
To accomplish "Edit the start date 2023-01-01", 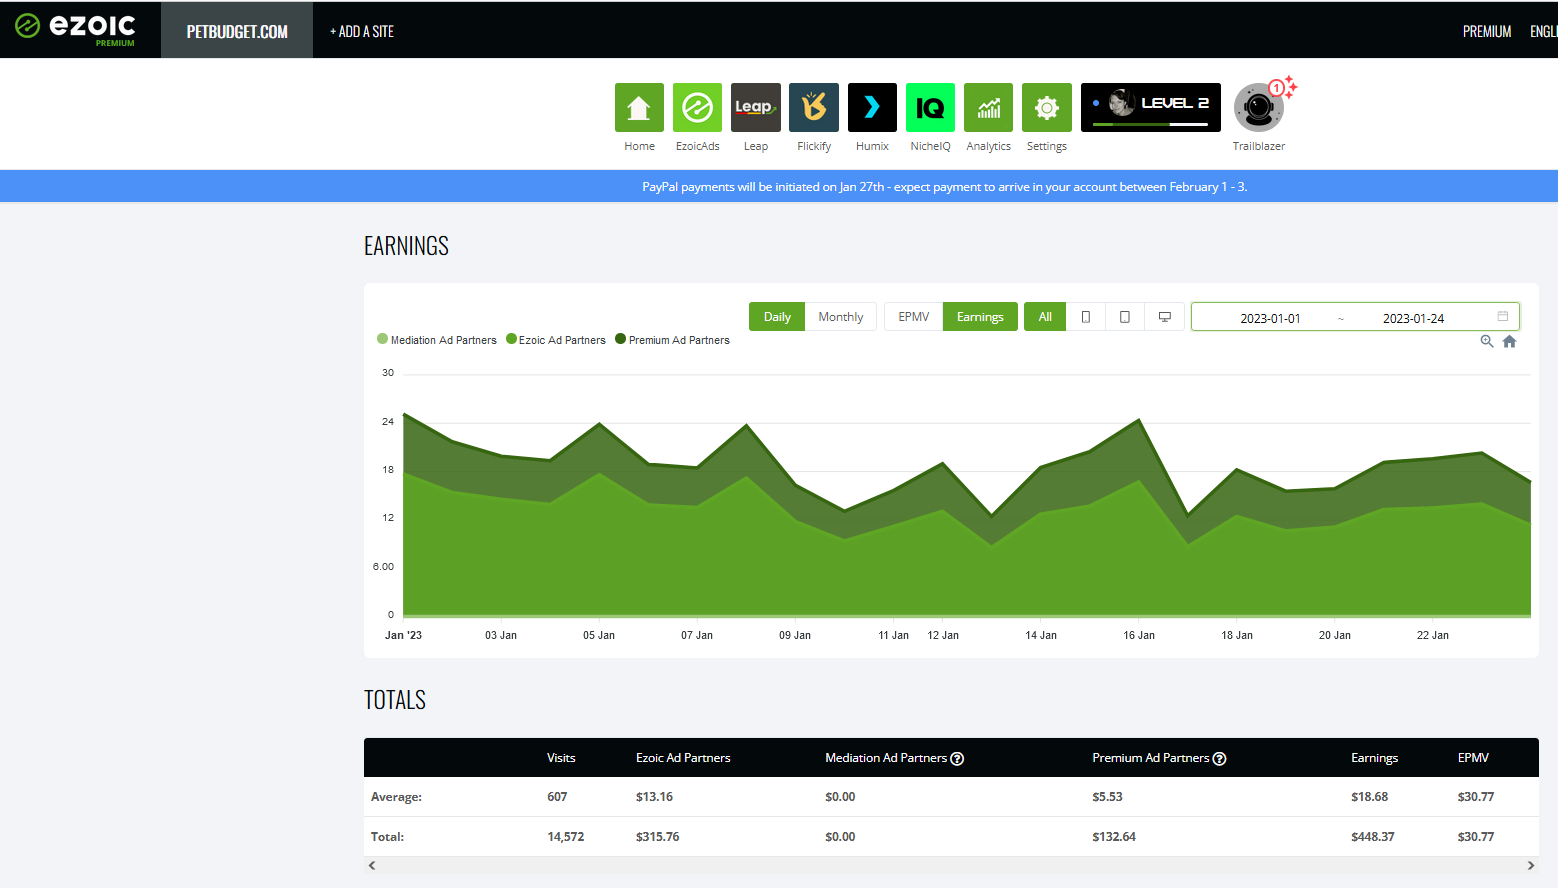I will click(1270, 318).
